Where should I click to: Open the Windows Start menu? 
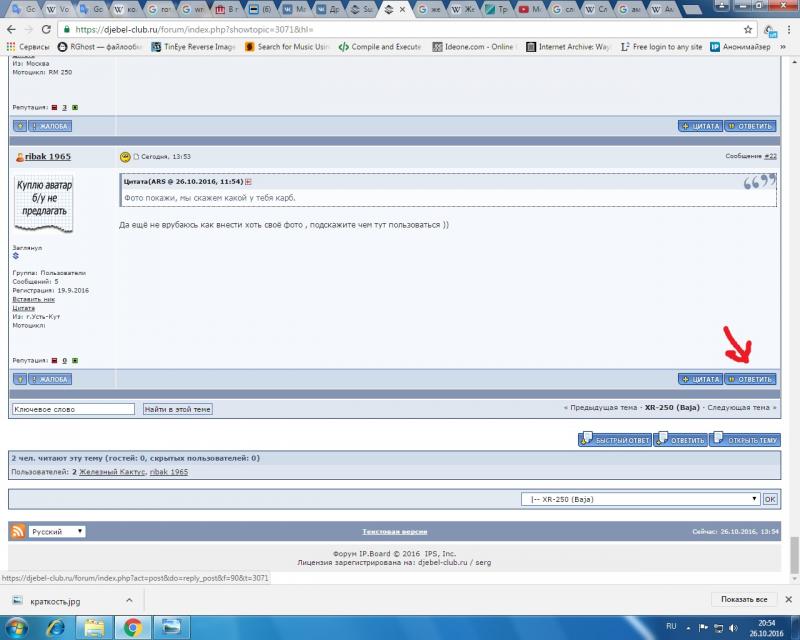(16, 627)
